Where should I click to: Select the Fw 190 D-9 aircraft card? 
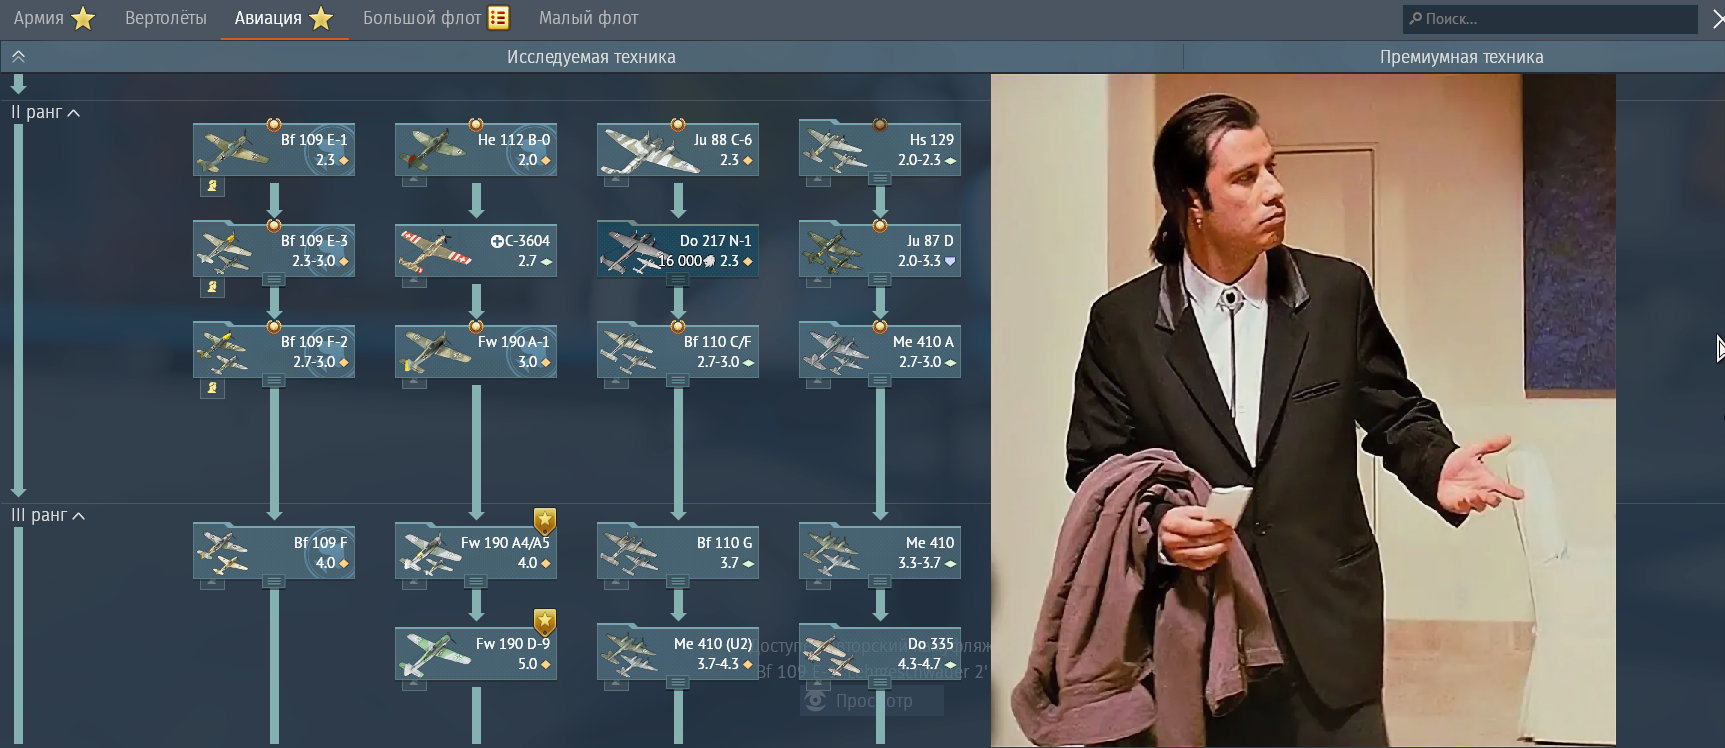[476, 653]
